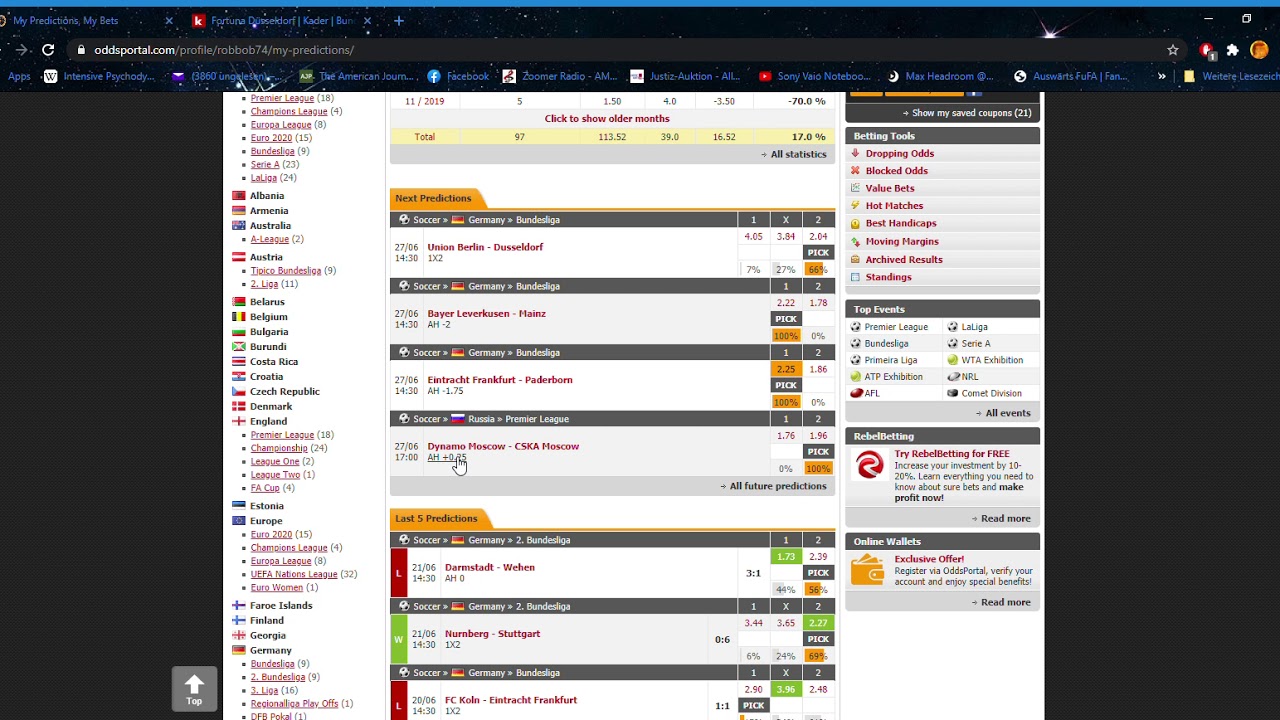Open Blocked Odds betting tool

coord(897,171)
